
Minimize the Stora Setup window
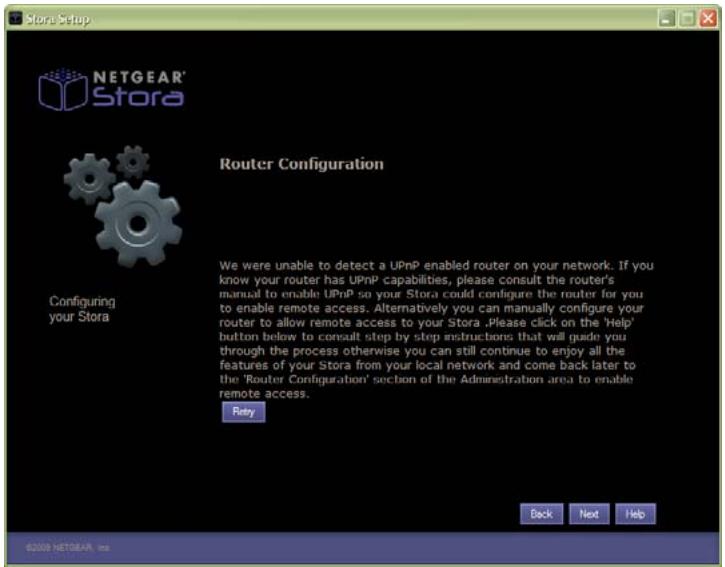click(666, 18)
